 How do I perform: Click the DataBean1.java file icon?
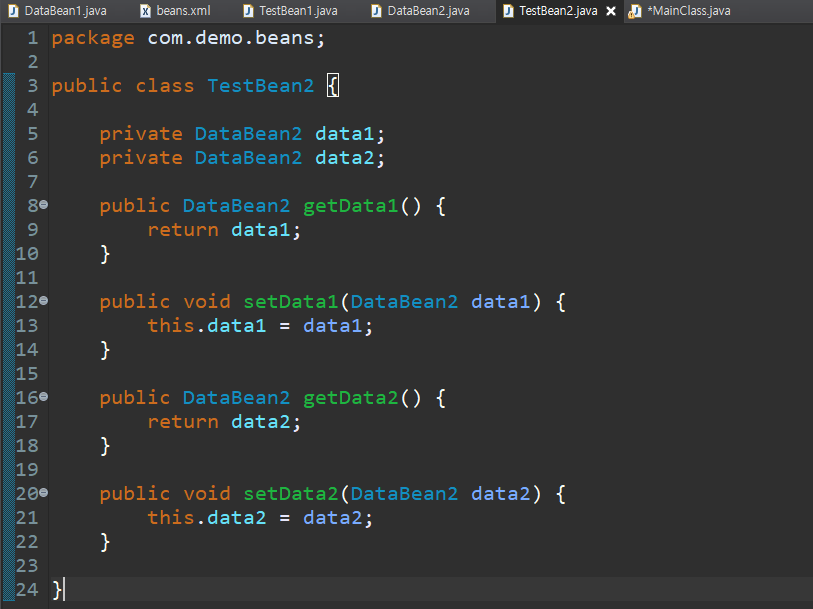(14, 11)
